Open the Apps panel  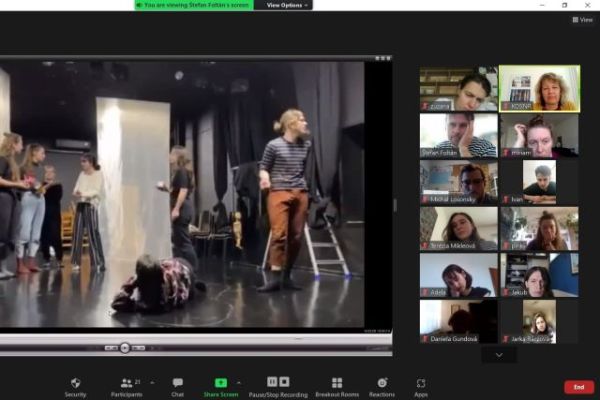421,384
